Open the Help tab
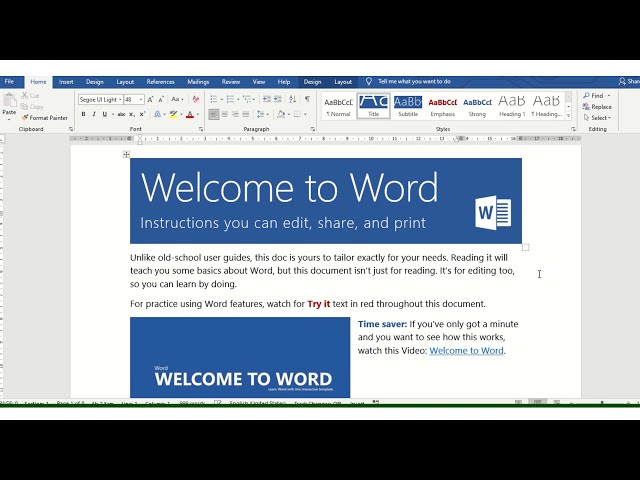The height and width of the screenshot is (480, 640). point(284,82)
